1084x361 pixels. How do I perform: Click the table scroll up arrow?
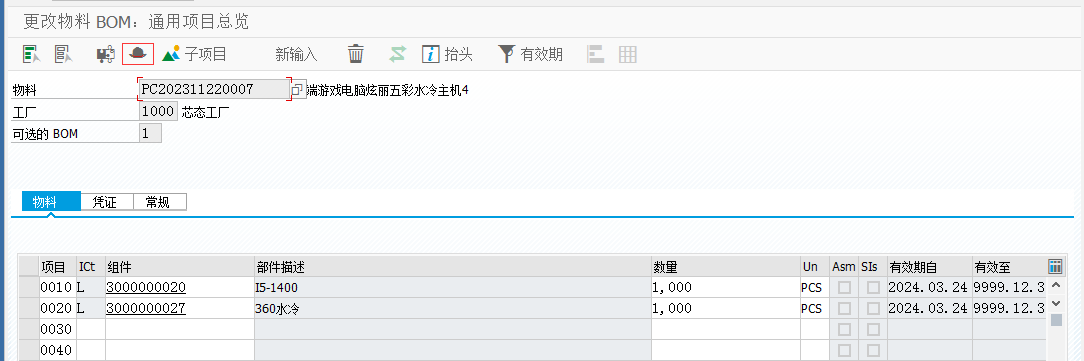(1056, 285)
